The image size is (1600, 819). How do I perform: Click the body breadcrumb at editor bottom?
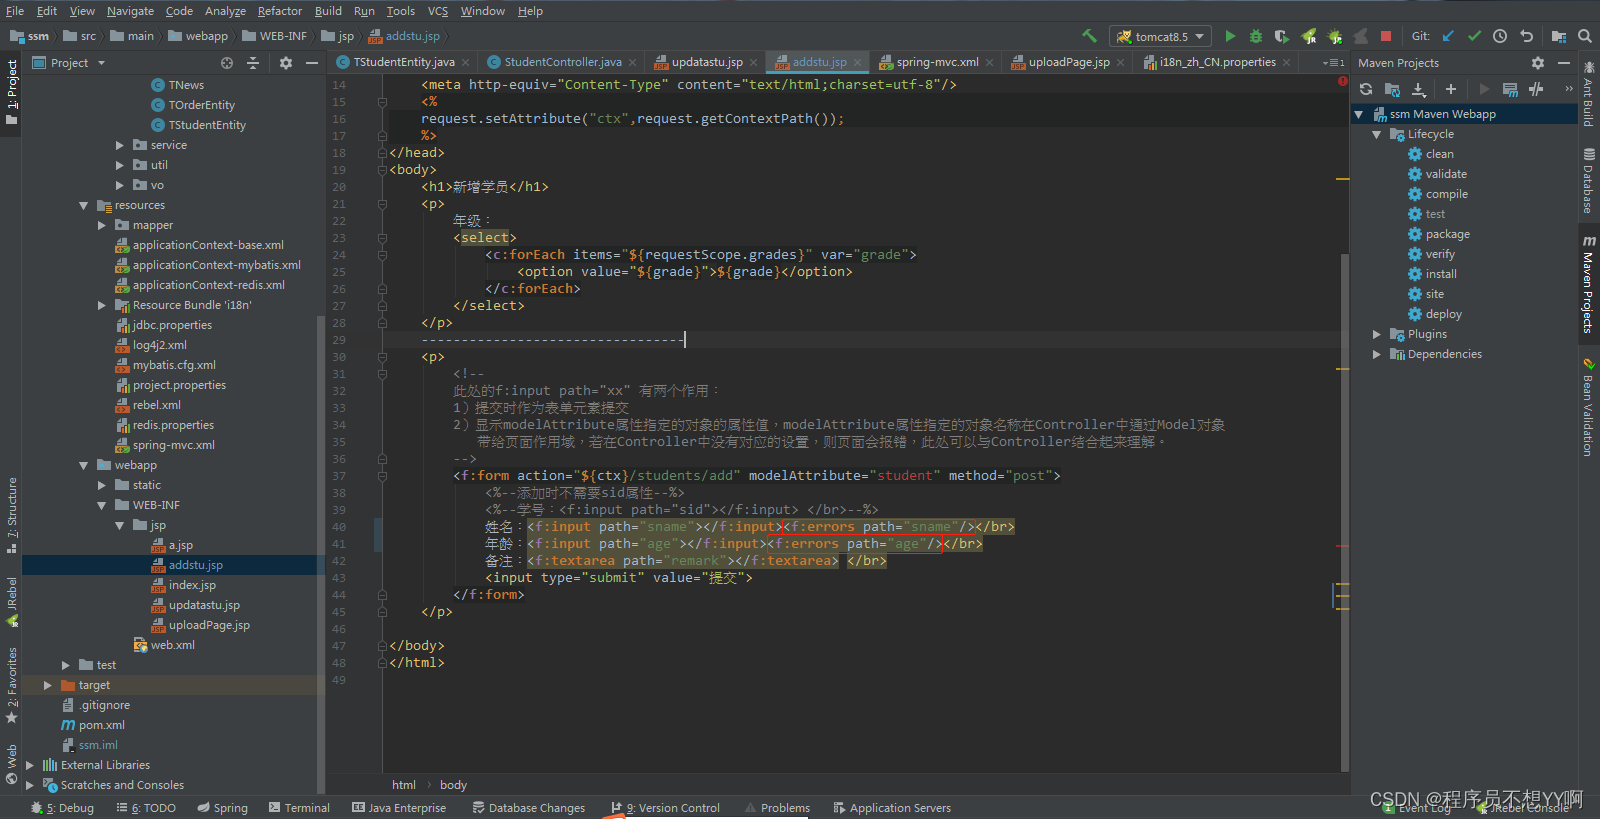[453, 785]
